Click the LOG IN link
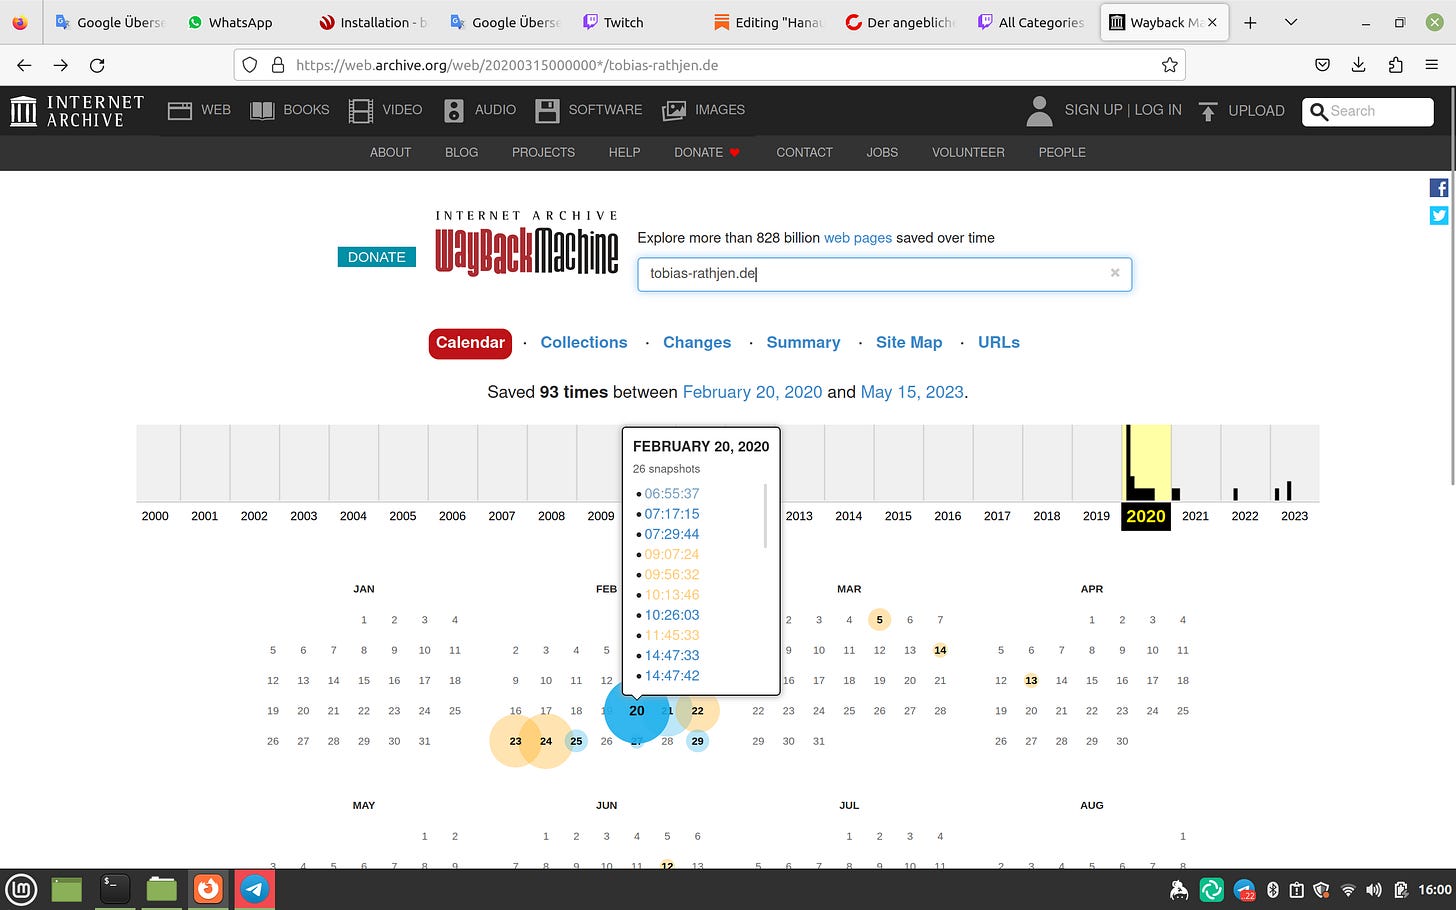This screenshot has width=1456, height=910. 1158,110
